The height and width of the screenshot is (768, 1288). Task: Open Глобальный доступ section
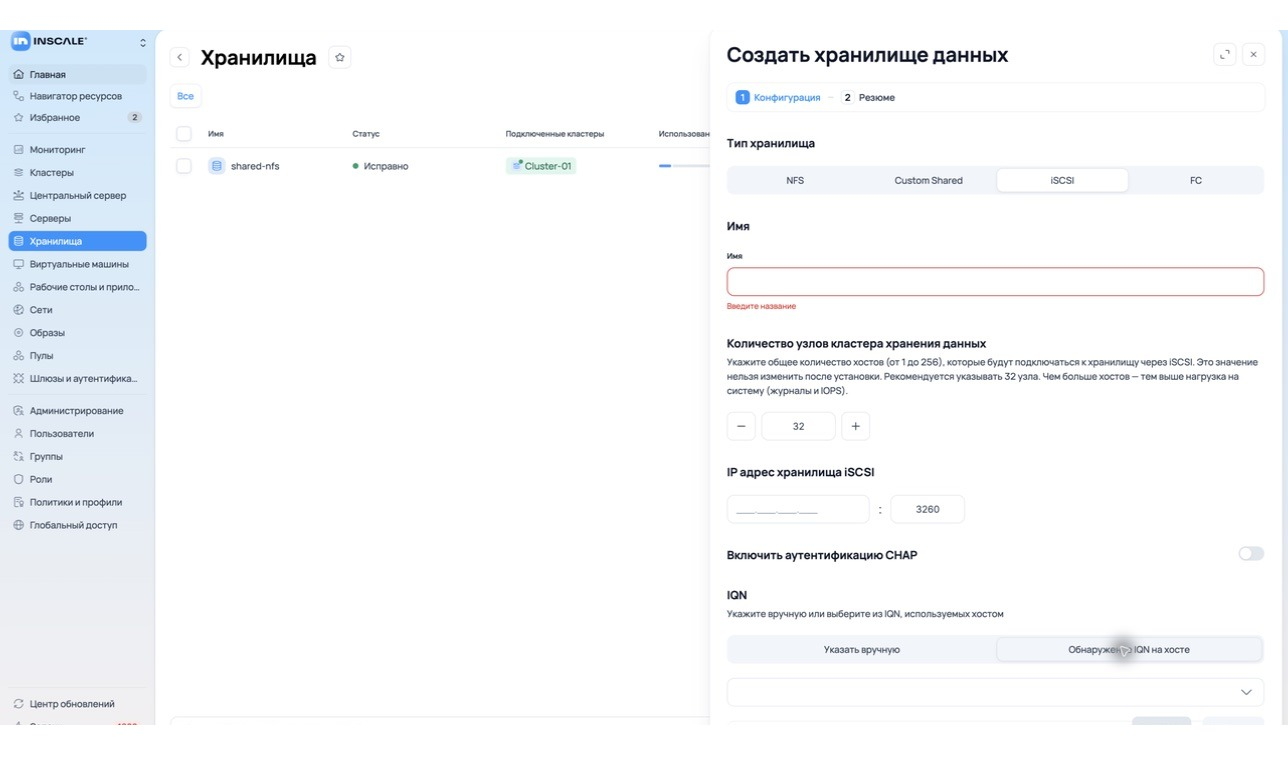click(77, 525)
